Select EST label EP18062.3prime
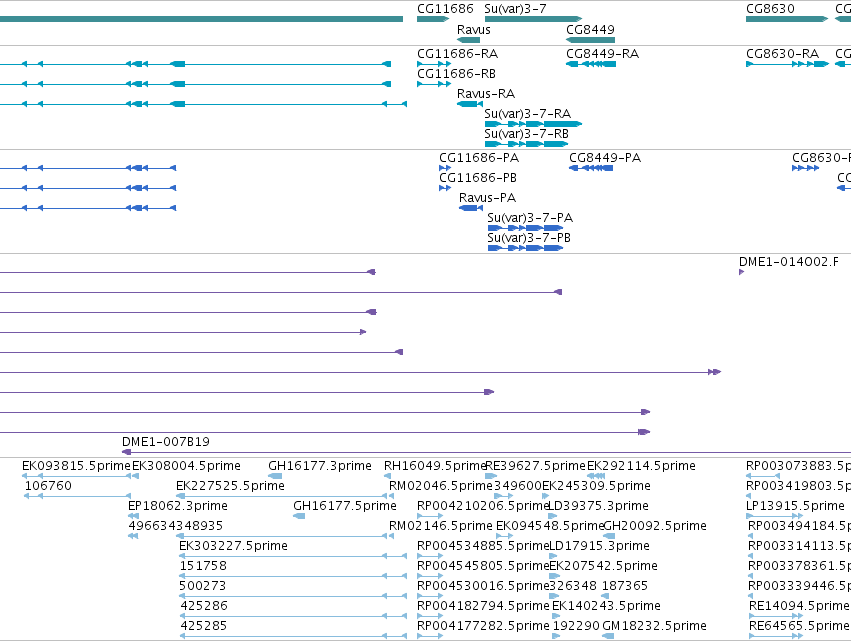 [x=177, y=506]
